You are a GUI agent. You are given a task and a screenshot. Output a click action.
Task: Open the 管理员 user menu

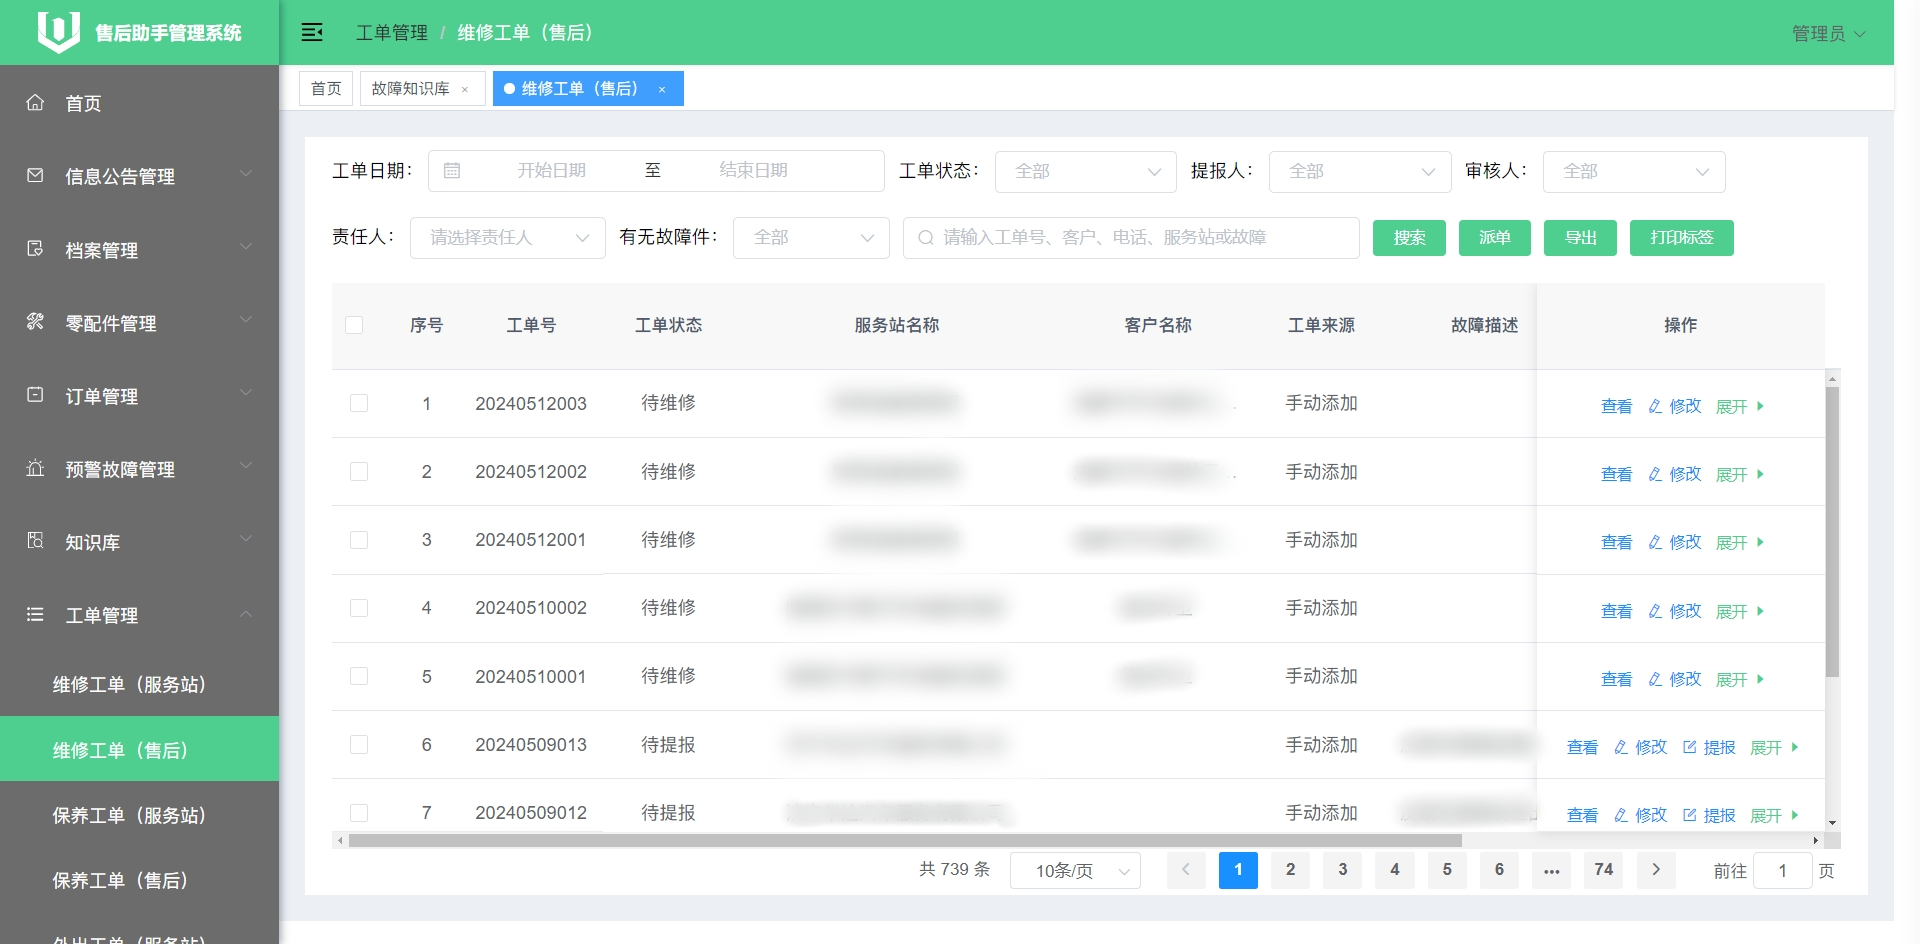click(x=1829, y=33)
